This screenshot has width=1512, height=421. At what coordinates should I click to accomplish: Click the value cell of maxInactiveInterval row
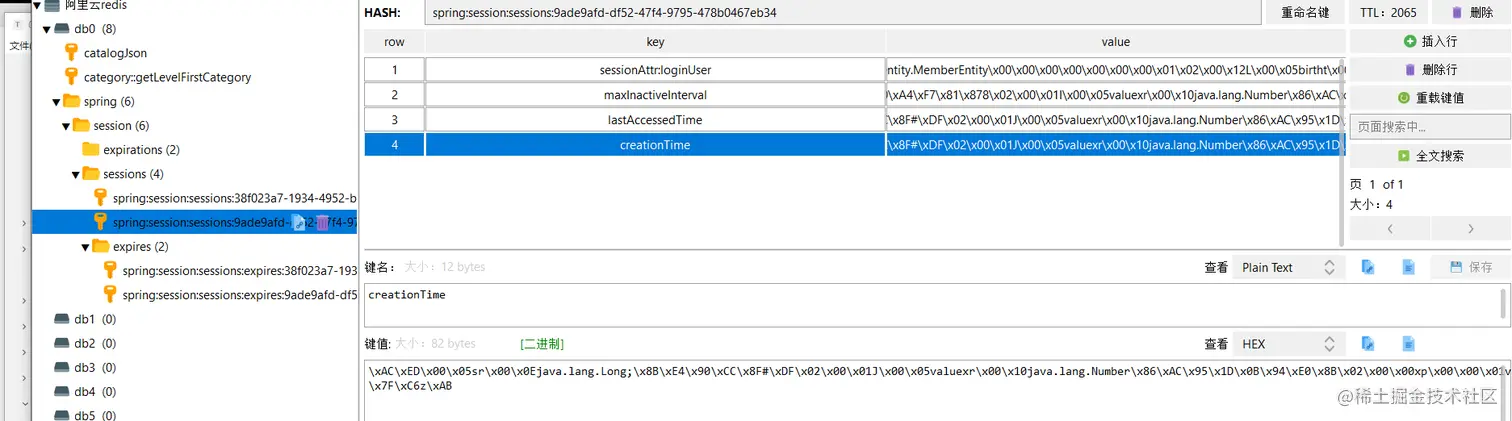click(x=1115, y=95)
